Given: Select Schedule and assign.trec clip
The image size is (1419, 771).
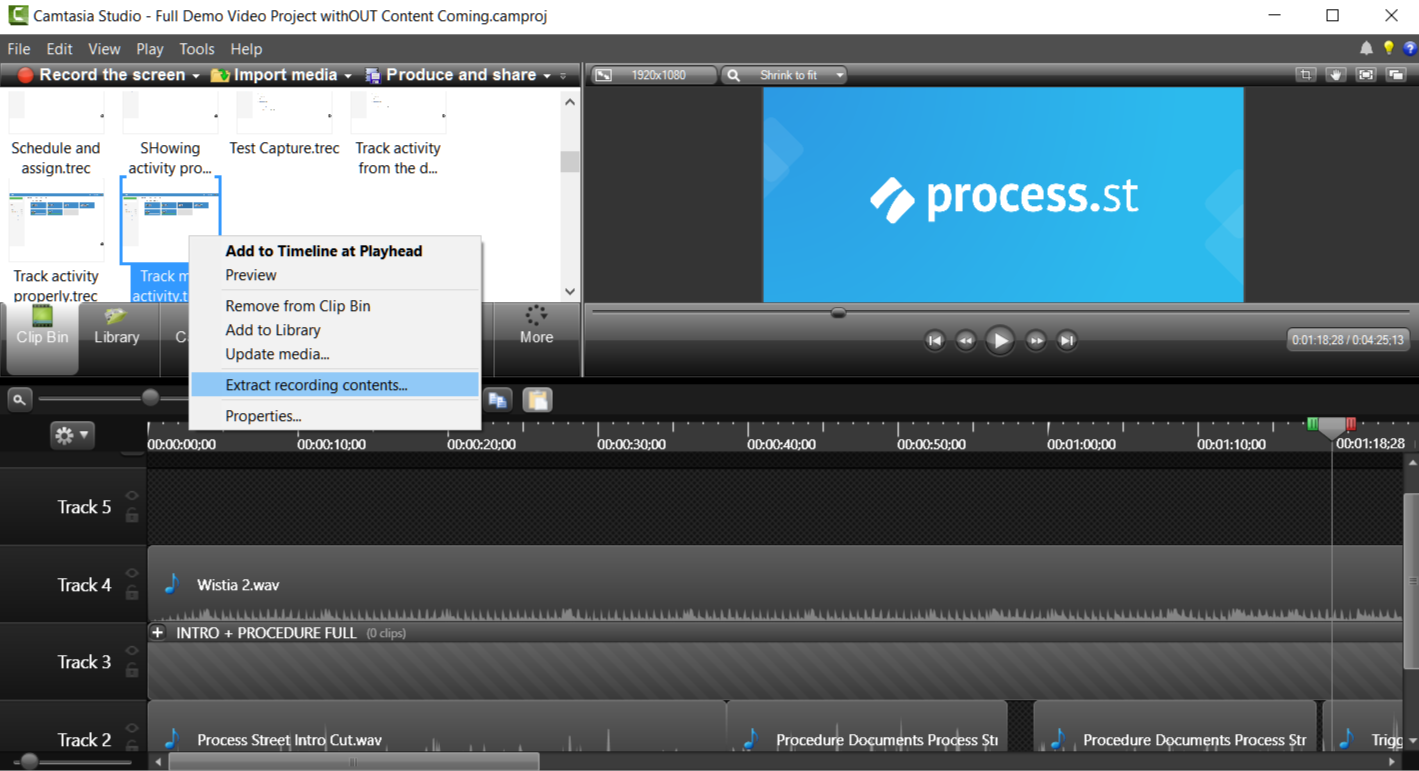Looking at the screenshot, I should 56,133.
